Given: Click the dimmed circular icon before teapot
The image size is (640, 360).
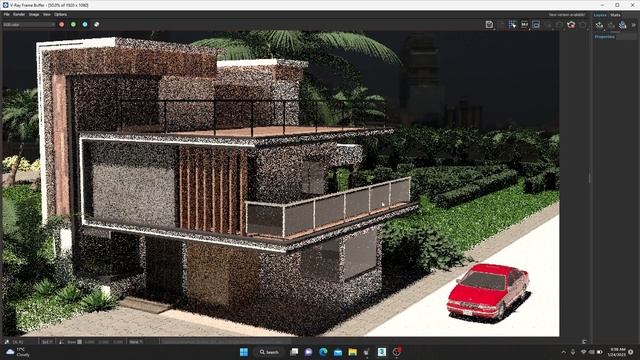Looking at the screenshot, I should (560, 25).
